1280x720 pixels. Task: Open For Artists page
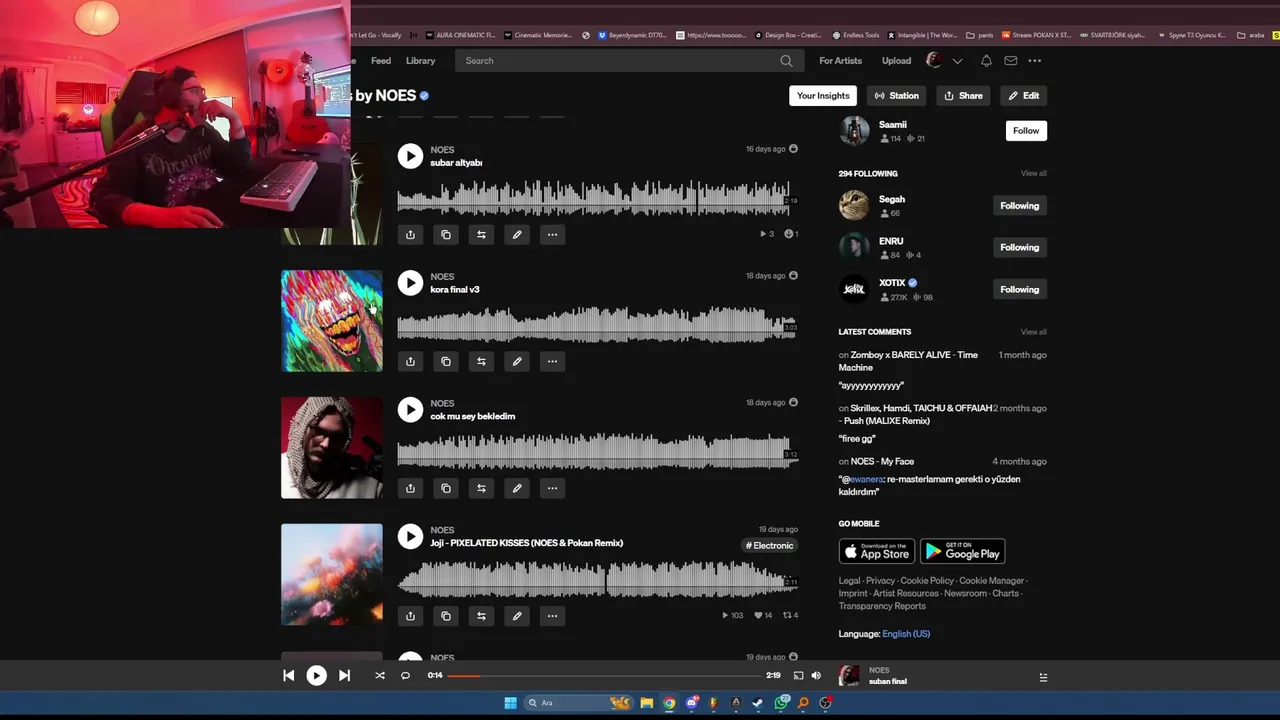coord(840,61)
